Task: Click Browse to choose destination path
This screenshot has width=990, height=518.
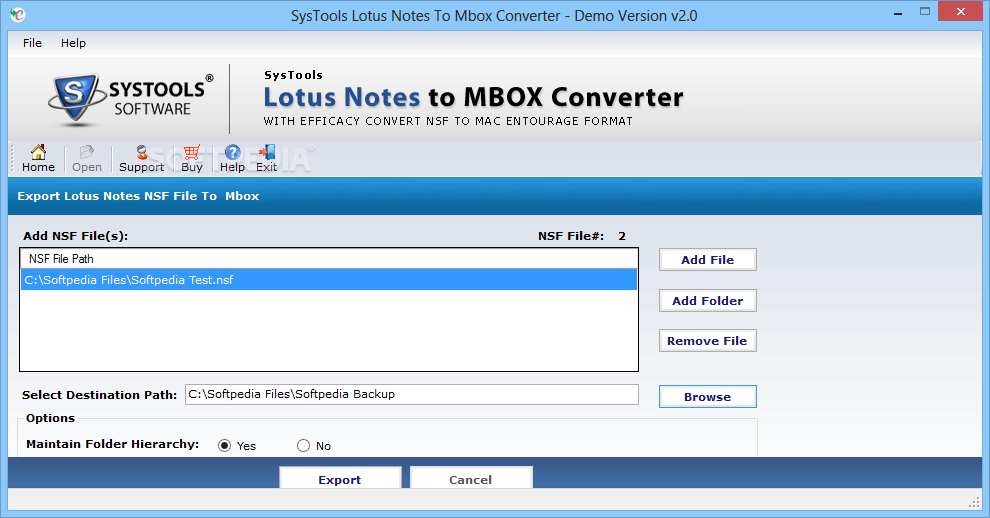Action: tap(707, 397)
